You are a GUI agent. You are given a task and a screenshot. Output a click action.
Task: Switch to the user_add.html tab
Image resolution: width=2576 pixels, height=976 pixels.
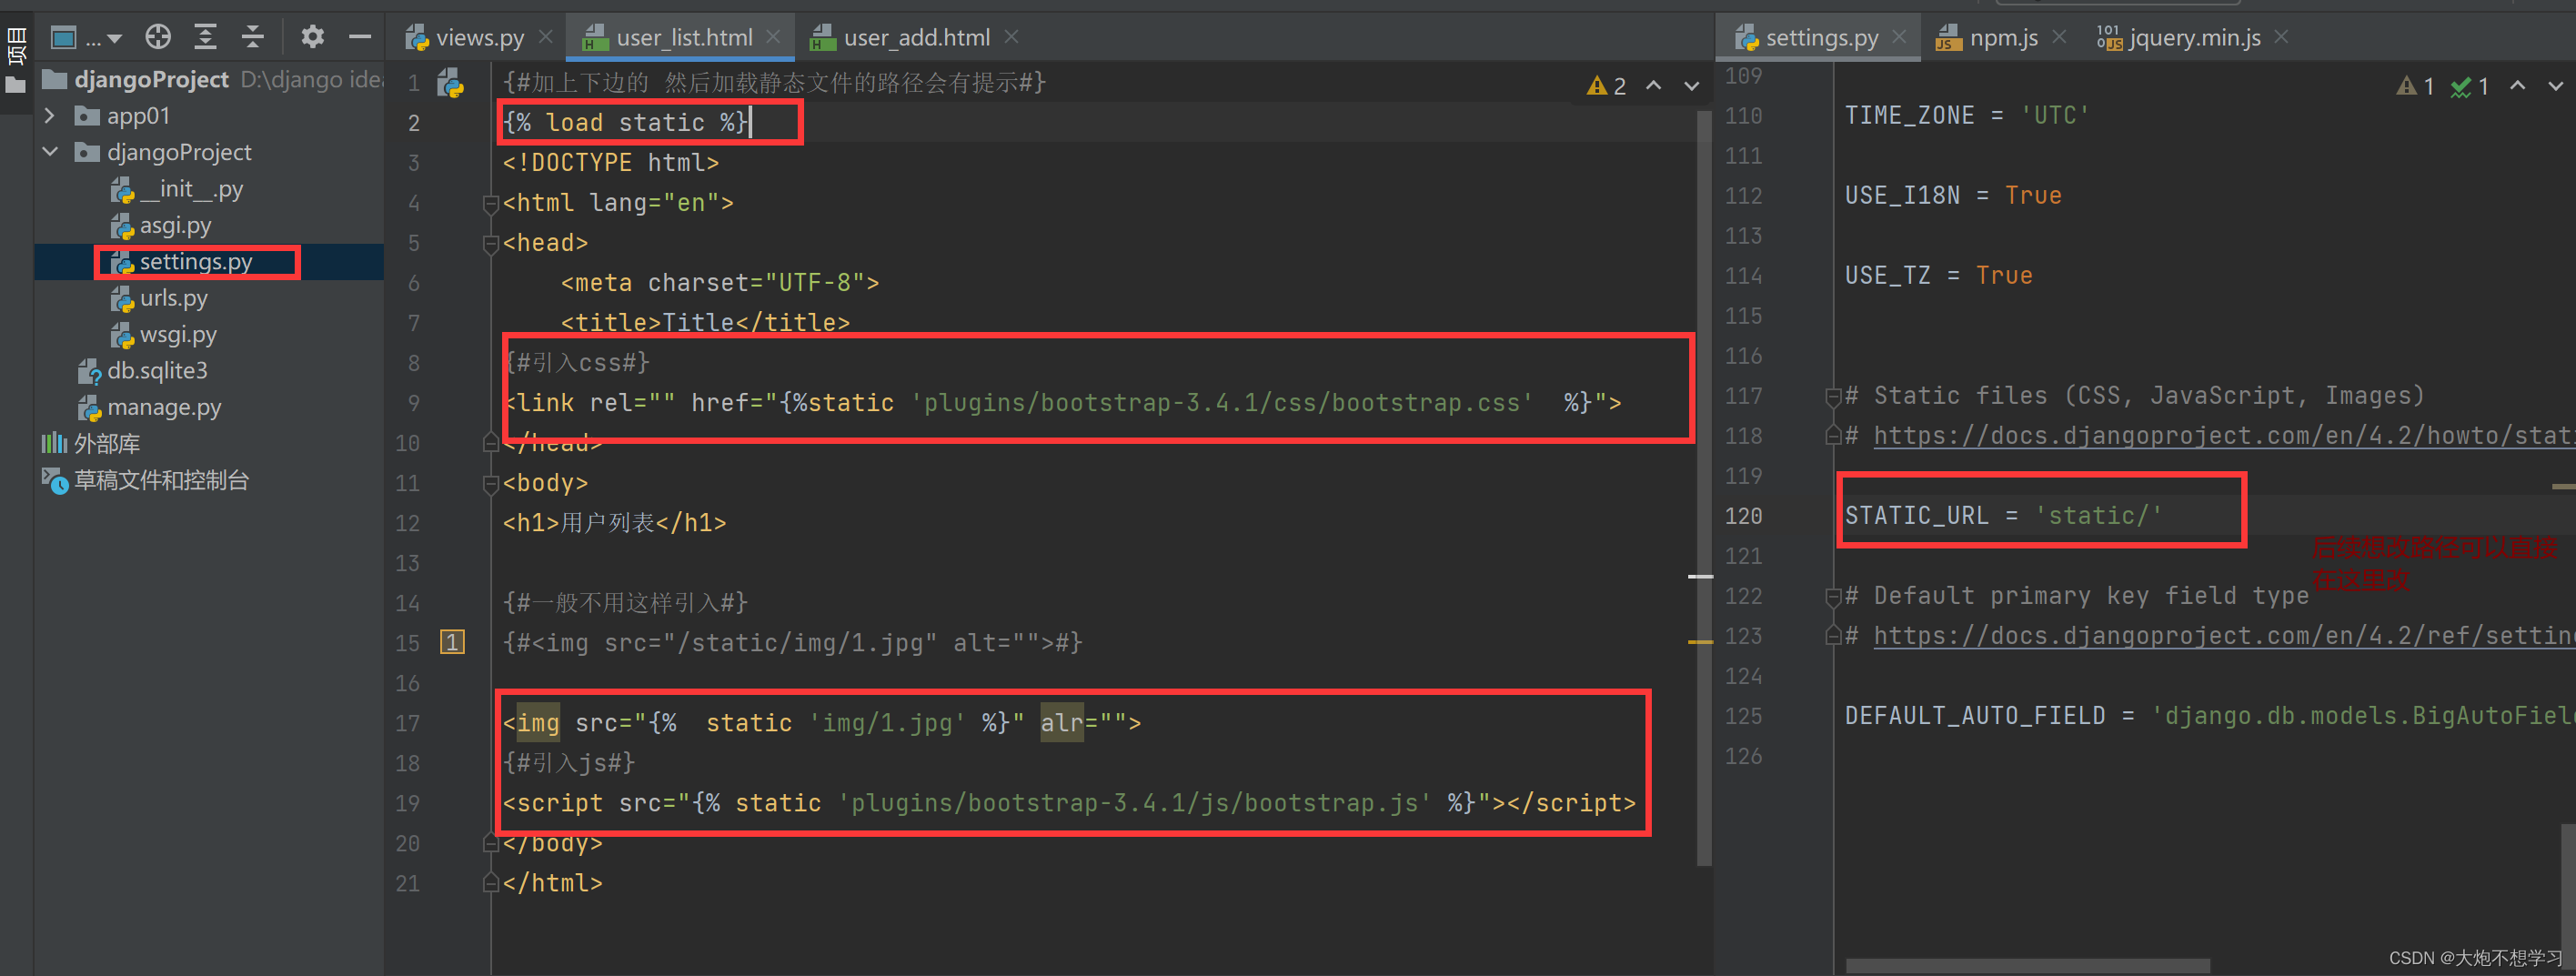click(x=901, y=38)
